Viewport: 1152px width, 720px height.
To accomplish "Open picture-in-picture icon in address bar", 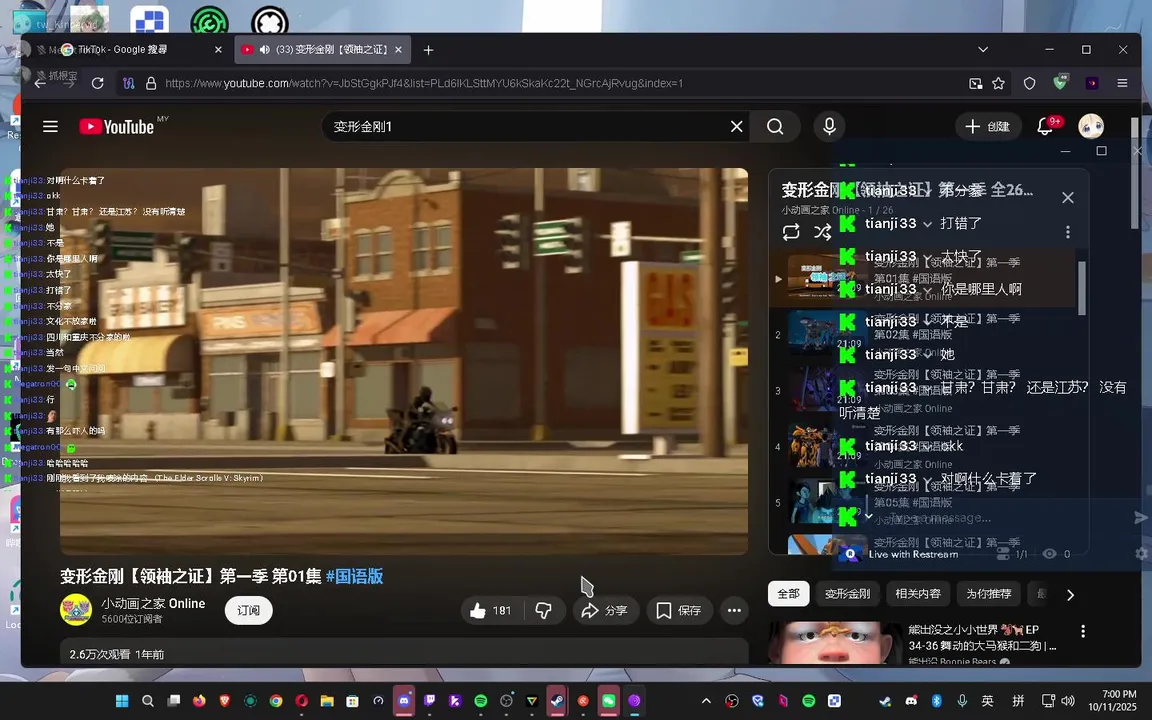I will pos(976,84).
